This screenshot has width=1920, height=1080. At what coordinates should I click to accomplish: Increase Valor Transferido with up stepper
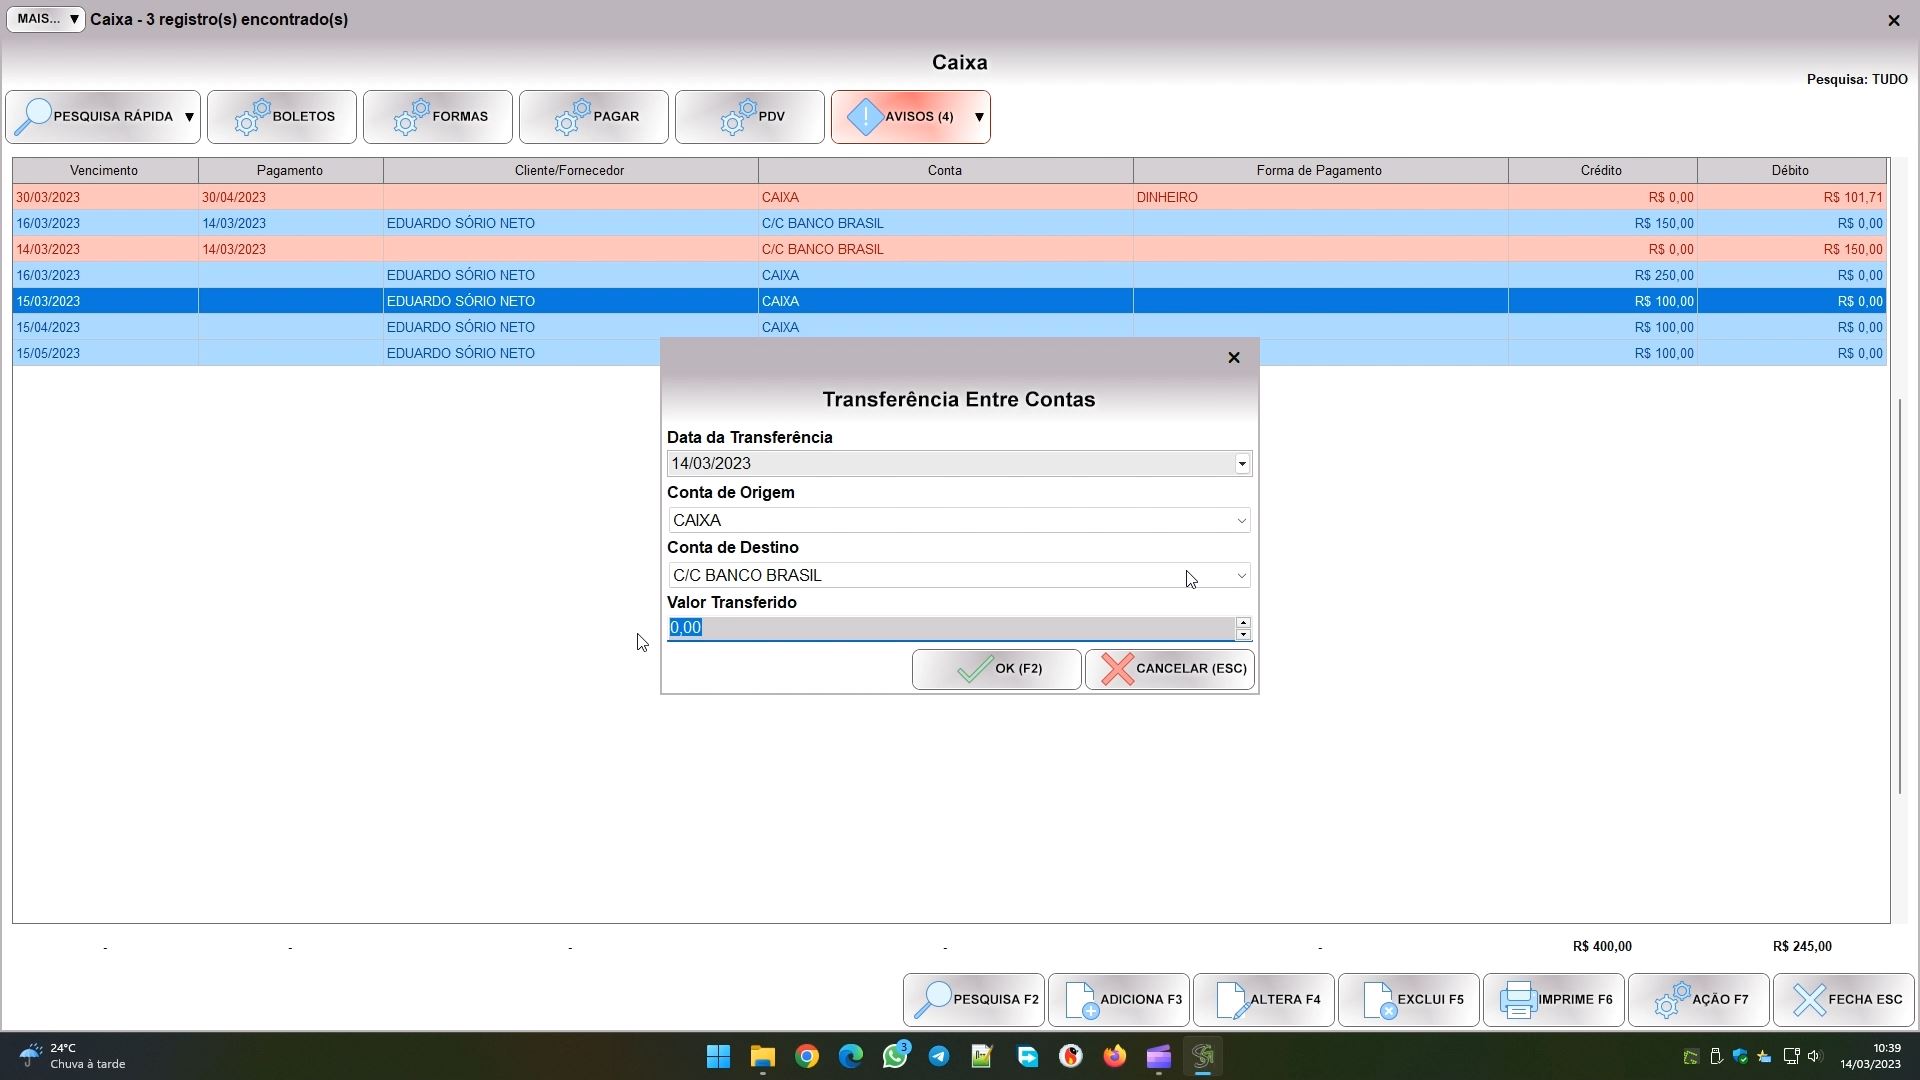[1243, 622]
